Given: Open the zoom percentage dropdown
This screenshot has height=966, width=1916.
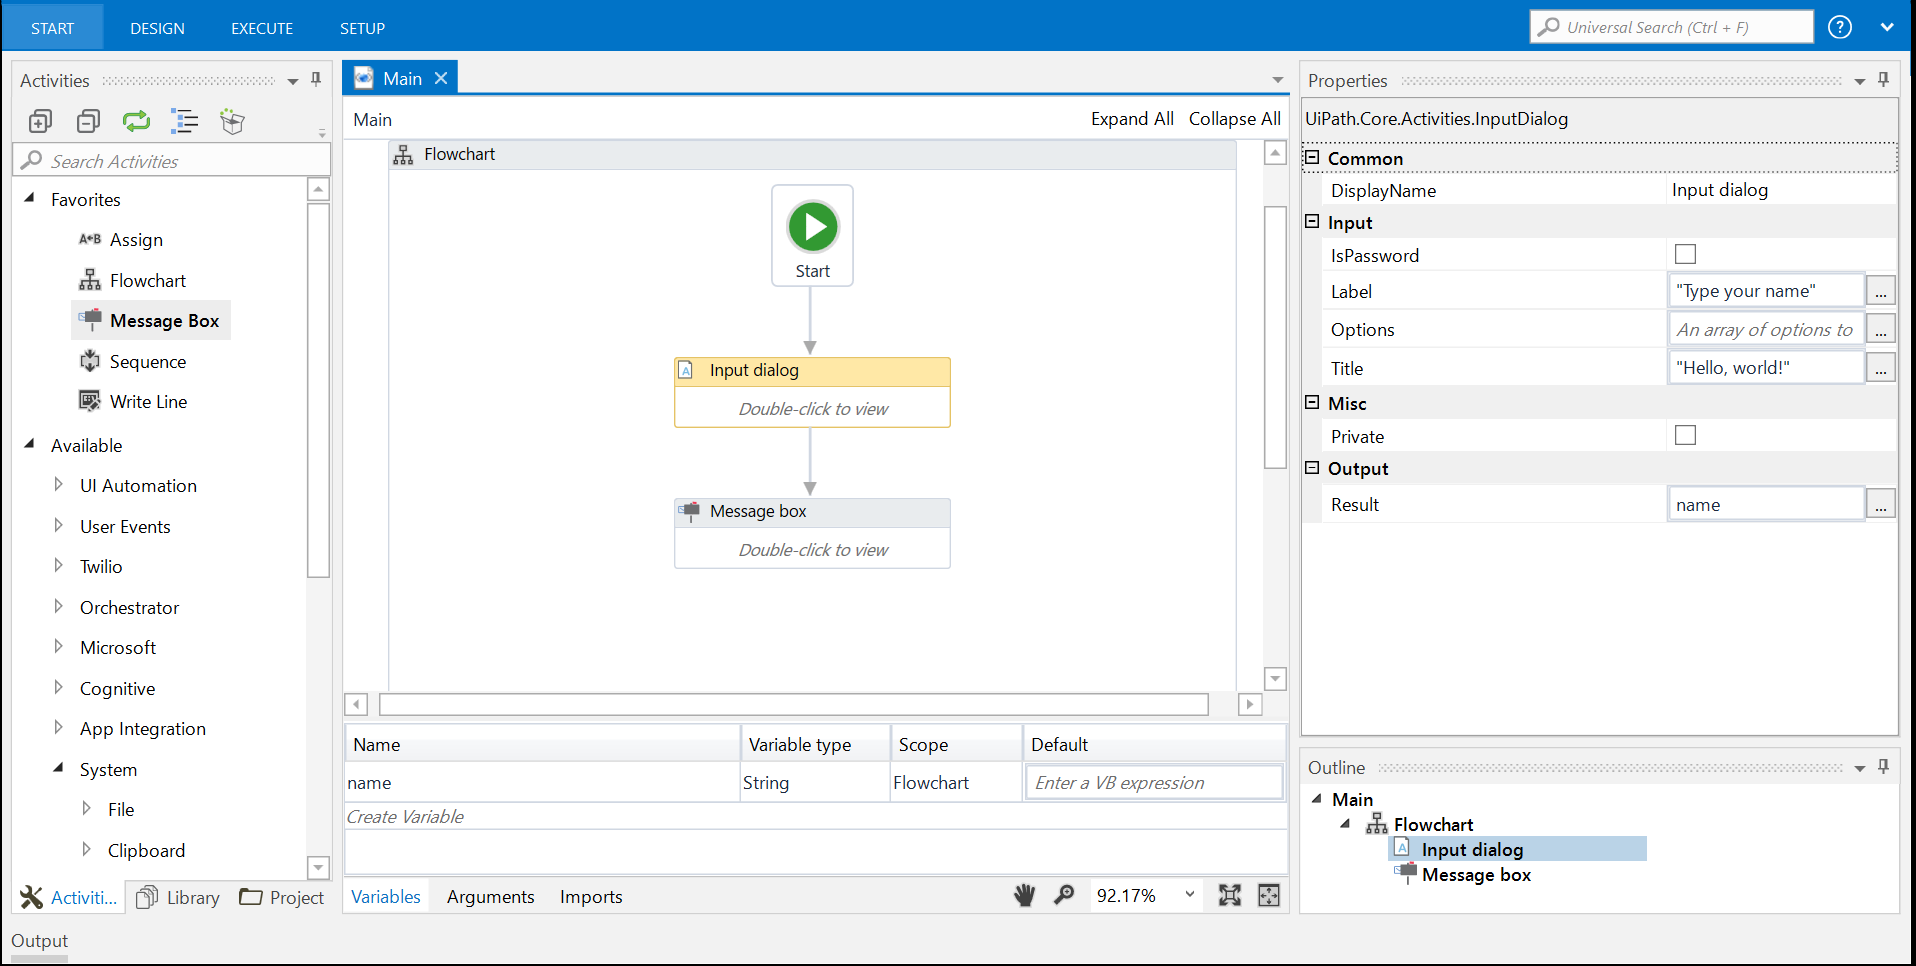Looking at the screenshot, I should pos(1189,895).
